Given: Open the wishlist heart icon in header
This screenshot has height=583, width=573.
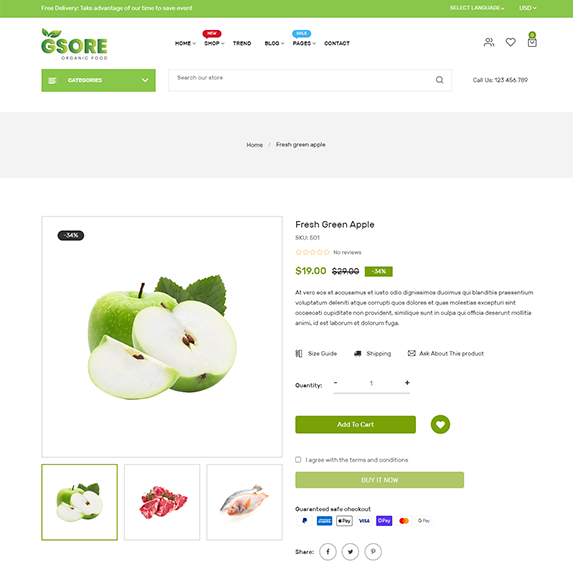Looking at the screenshot, I should point(511,42).
